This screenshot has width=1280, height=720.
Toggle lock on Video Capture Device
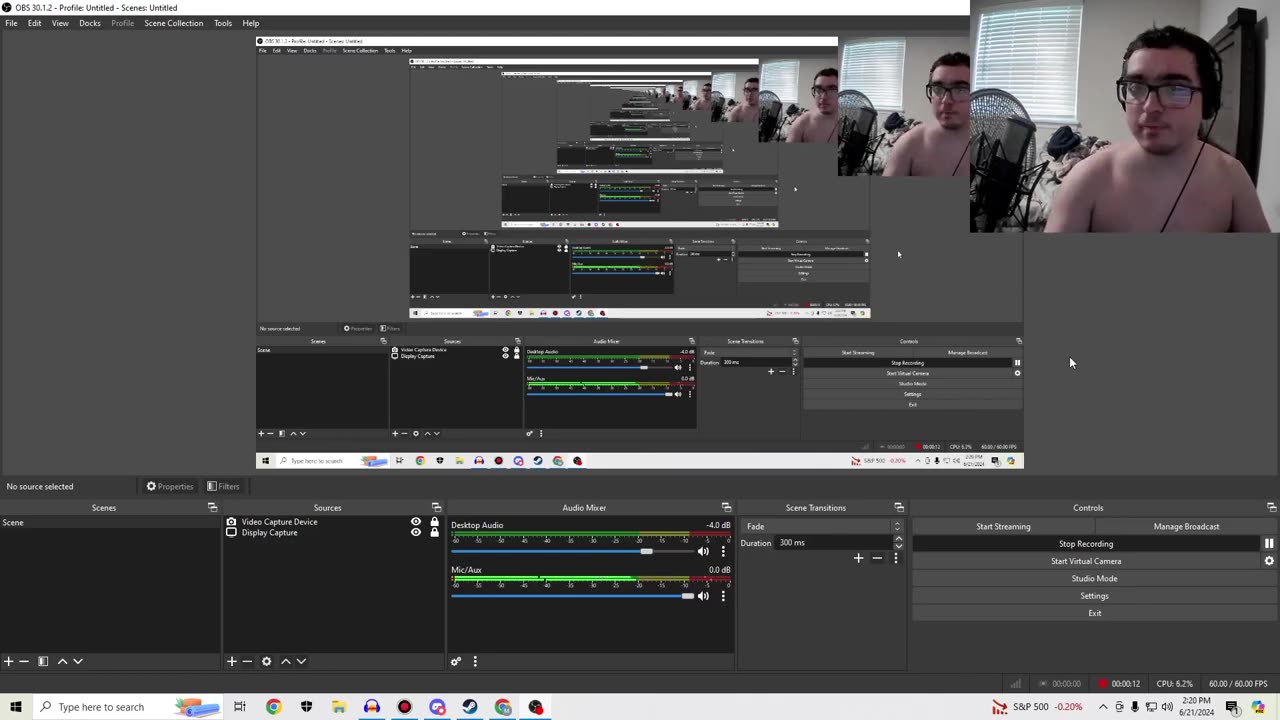click(434, 522)
